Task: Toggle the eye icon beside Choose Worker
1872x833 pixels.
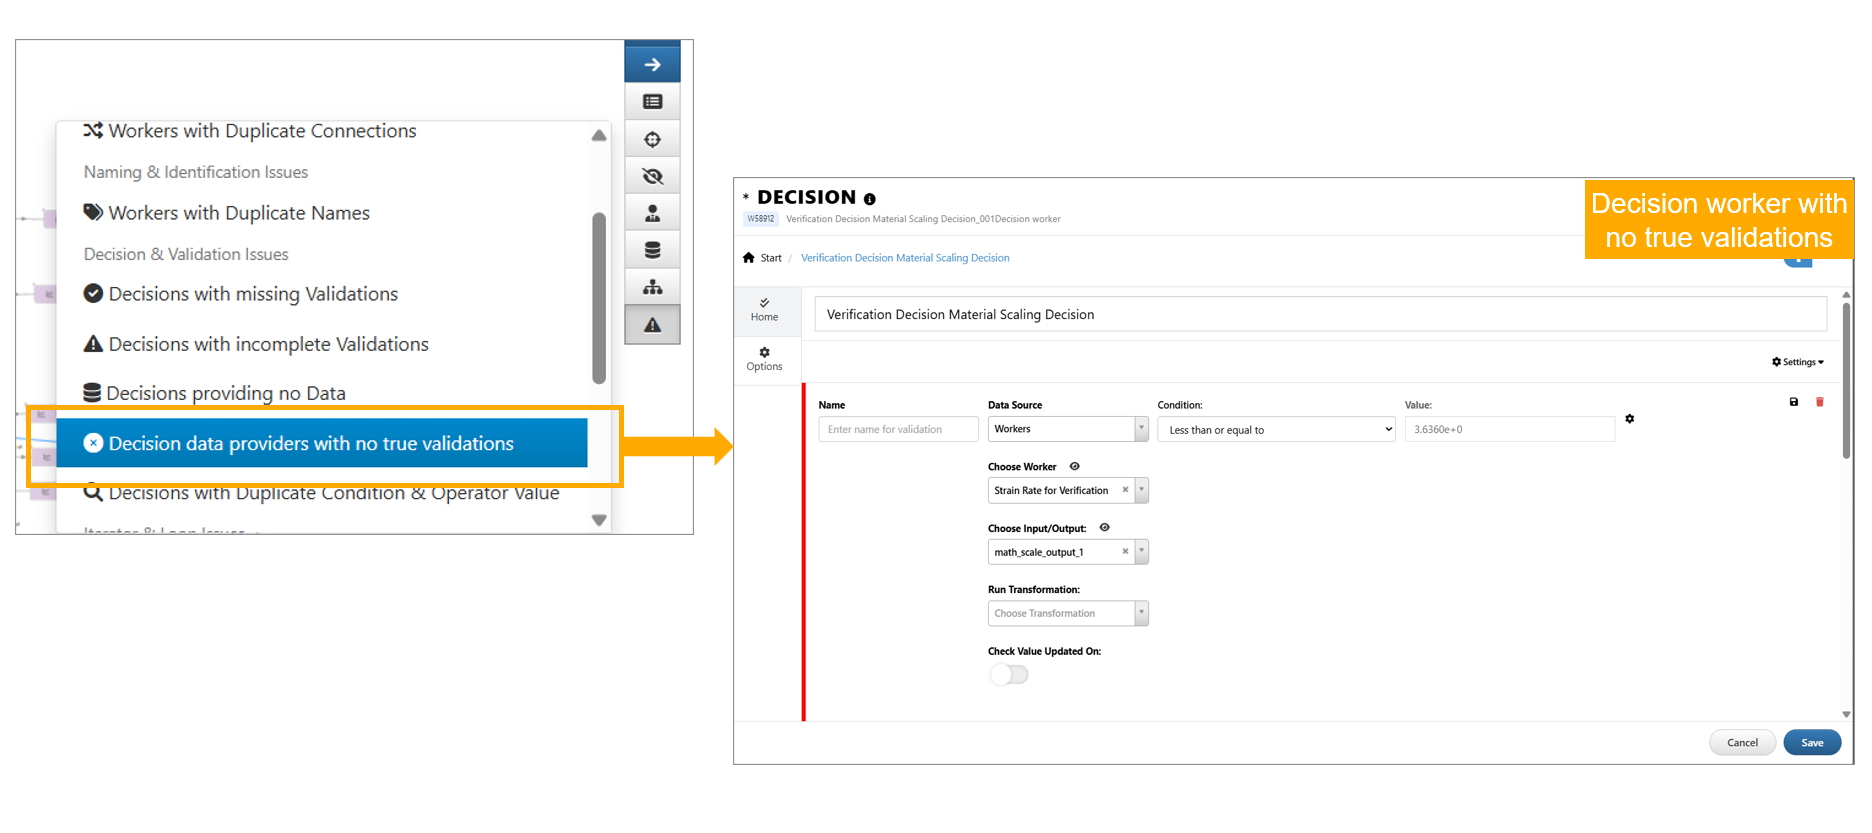Action: [1075, 466]
